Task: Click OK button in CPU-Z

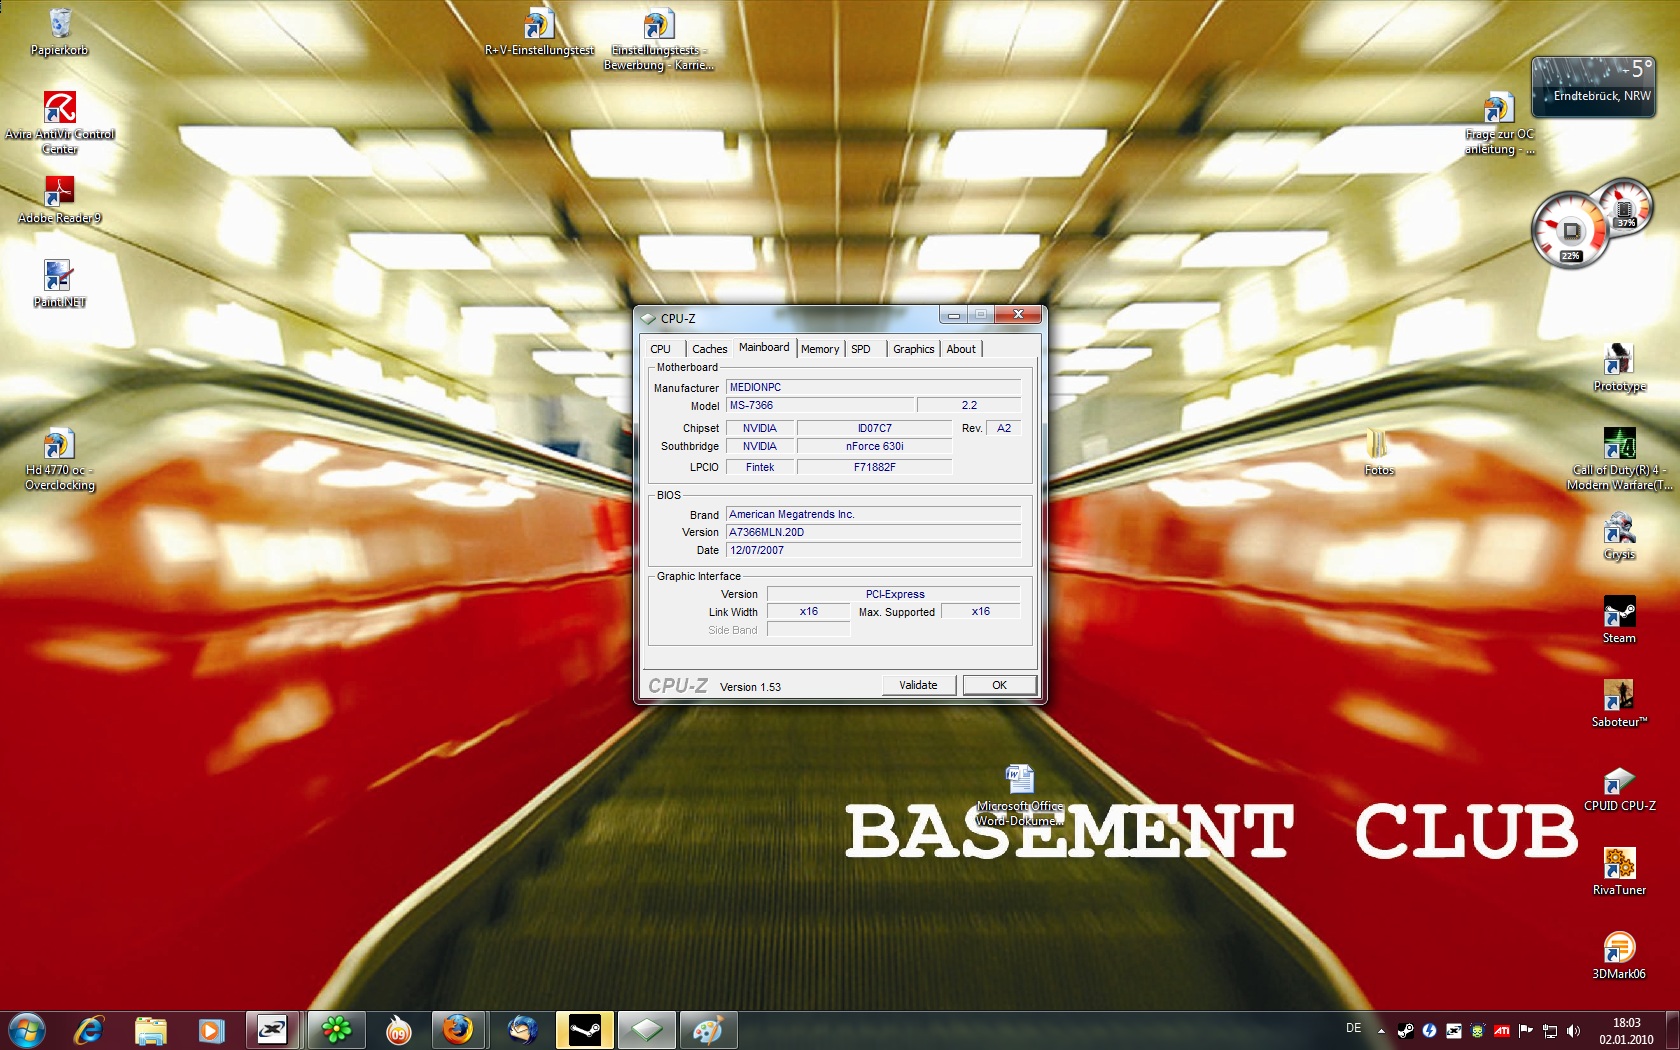Action: (x=999, y=685)
